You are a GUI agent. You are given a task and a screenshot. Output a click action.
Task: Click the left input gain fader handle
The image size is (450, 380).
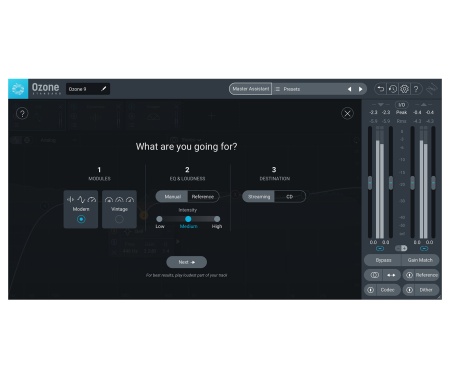[x=370, y=183]
